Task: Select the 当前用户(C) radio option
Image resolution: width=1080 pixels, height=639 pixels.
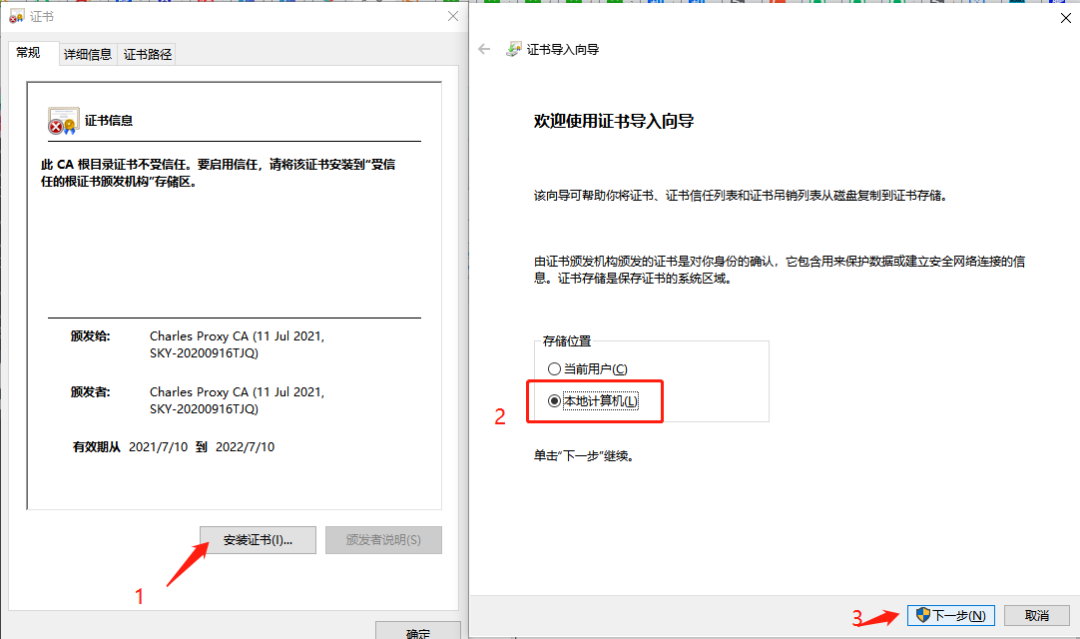Action: [588, 369]
